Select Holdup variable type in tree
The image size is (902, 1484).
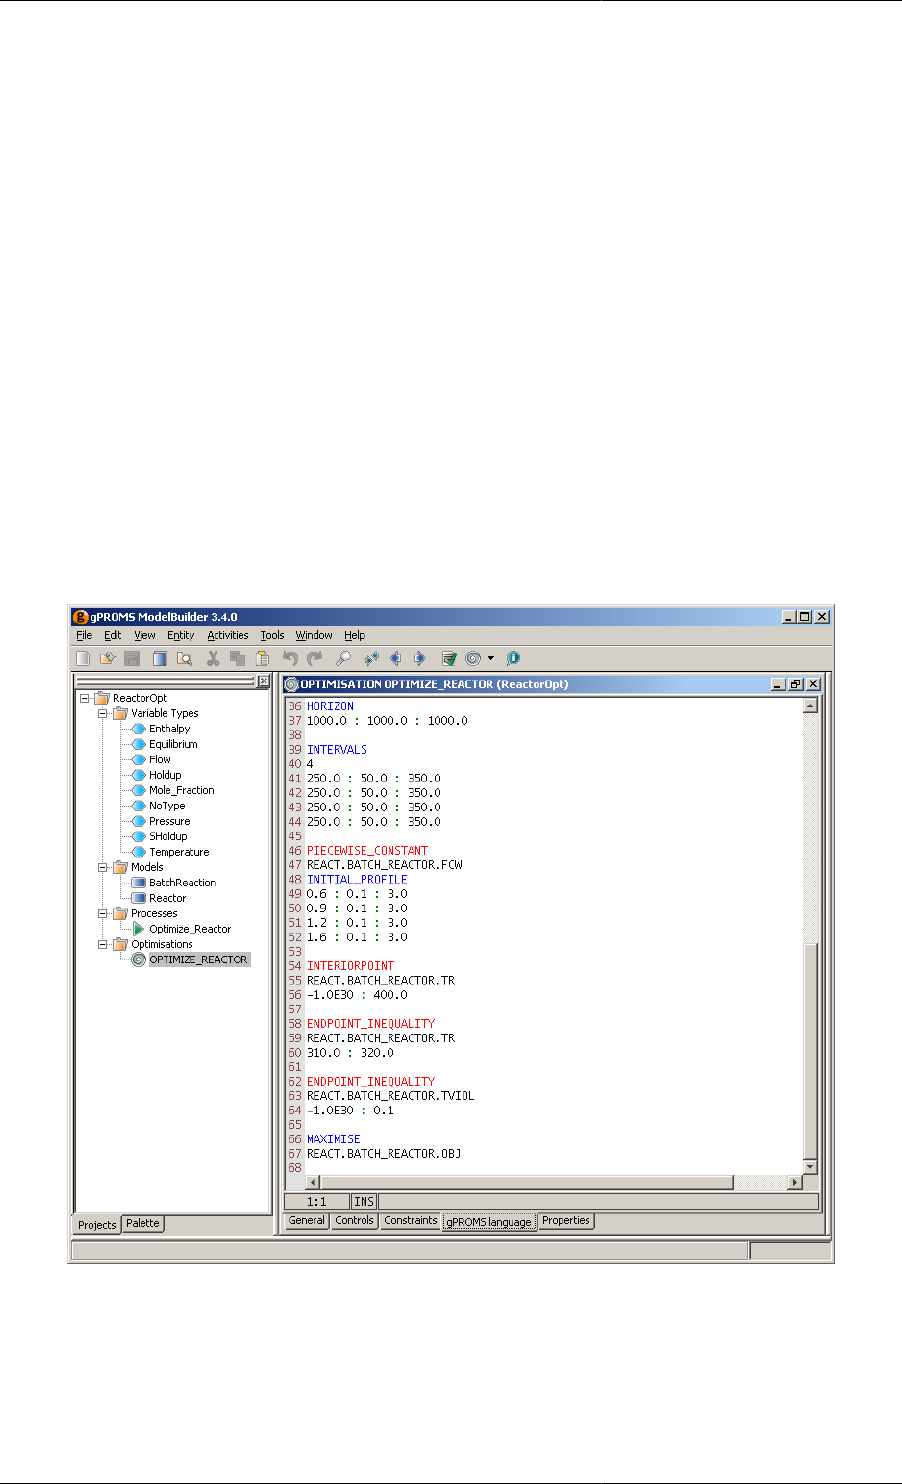(165, 775)
